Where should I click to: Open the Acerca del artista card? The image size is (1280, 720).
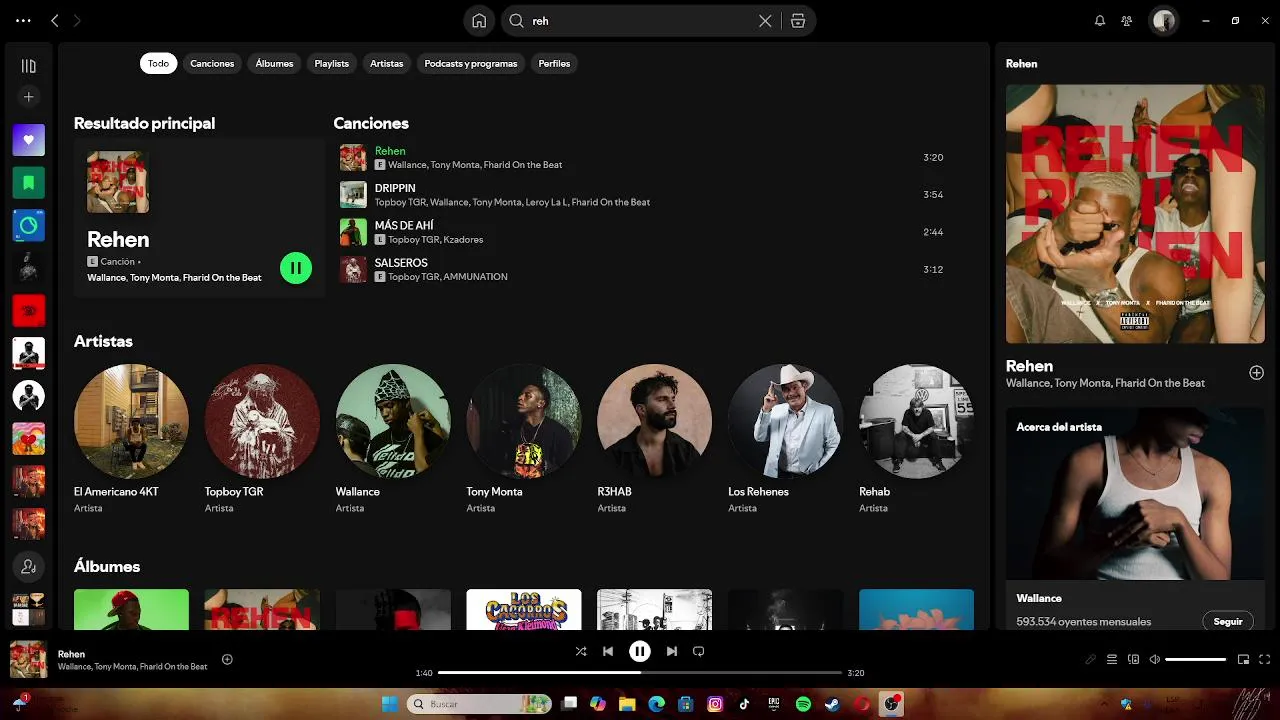click(x=1135, y=518)
